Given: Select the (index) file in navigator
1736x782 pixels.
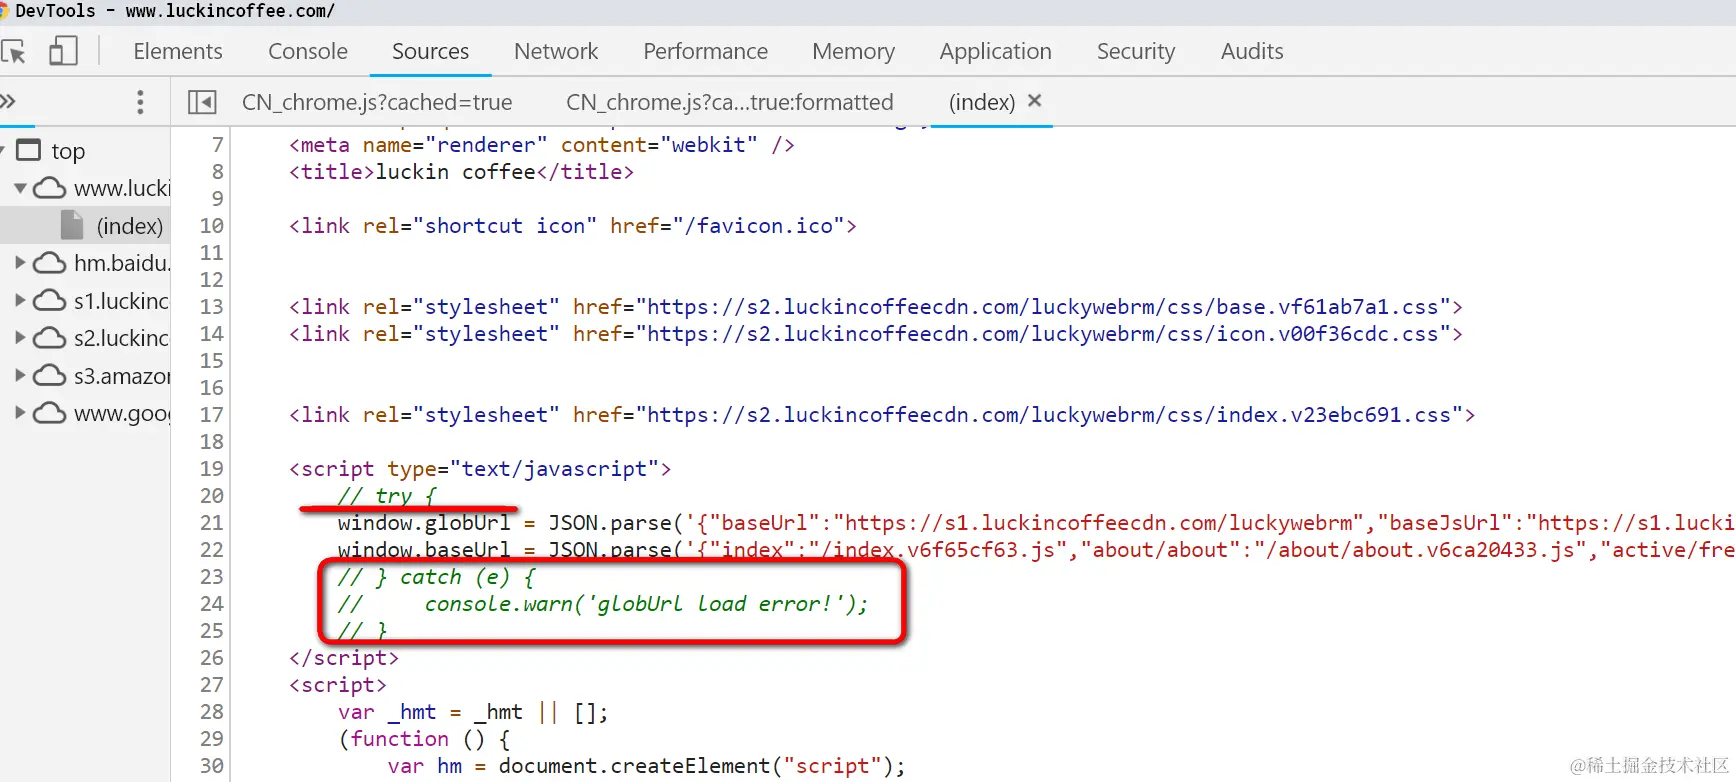Looking at the screenshot, I should point(129,226).
